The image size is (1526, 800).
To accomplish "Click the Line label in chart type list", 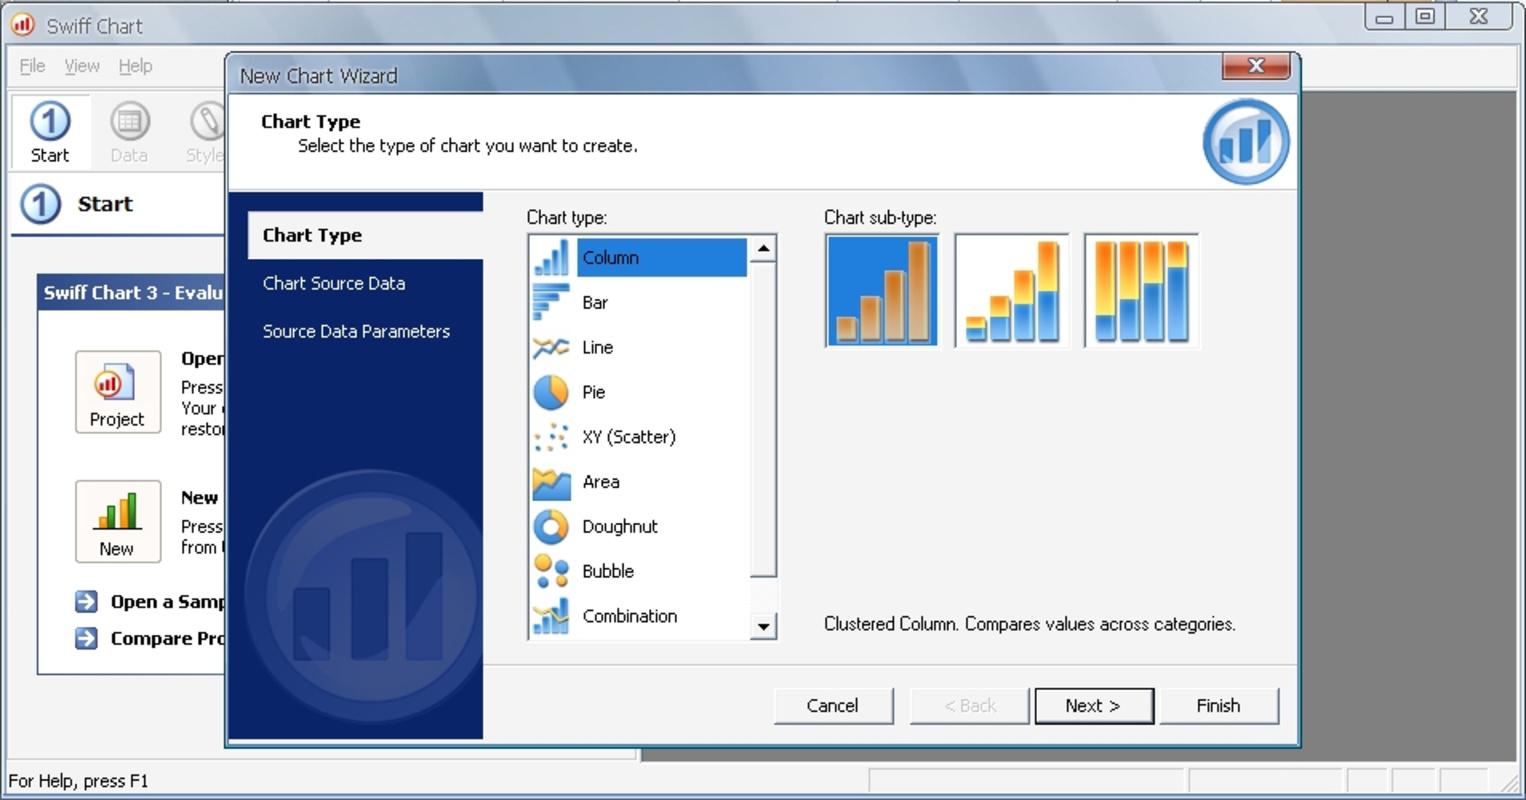I will pos(598,347).
